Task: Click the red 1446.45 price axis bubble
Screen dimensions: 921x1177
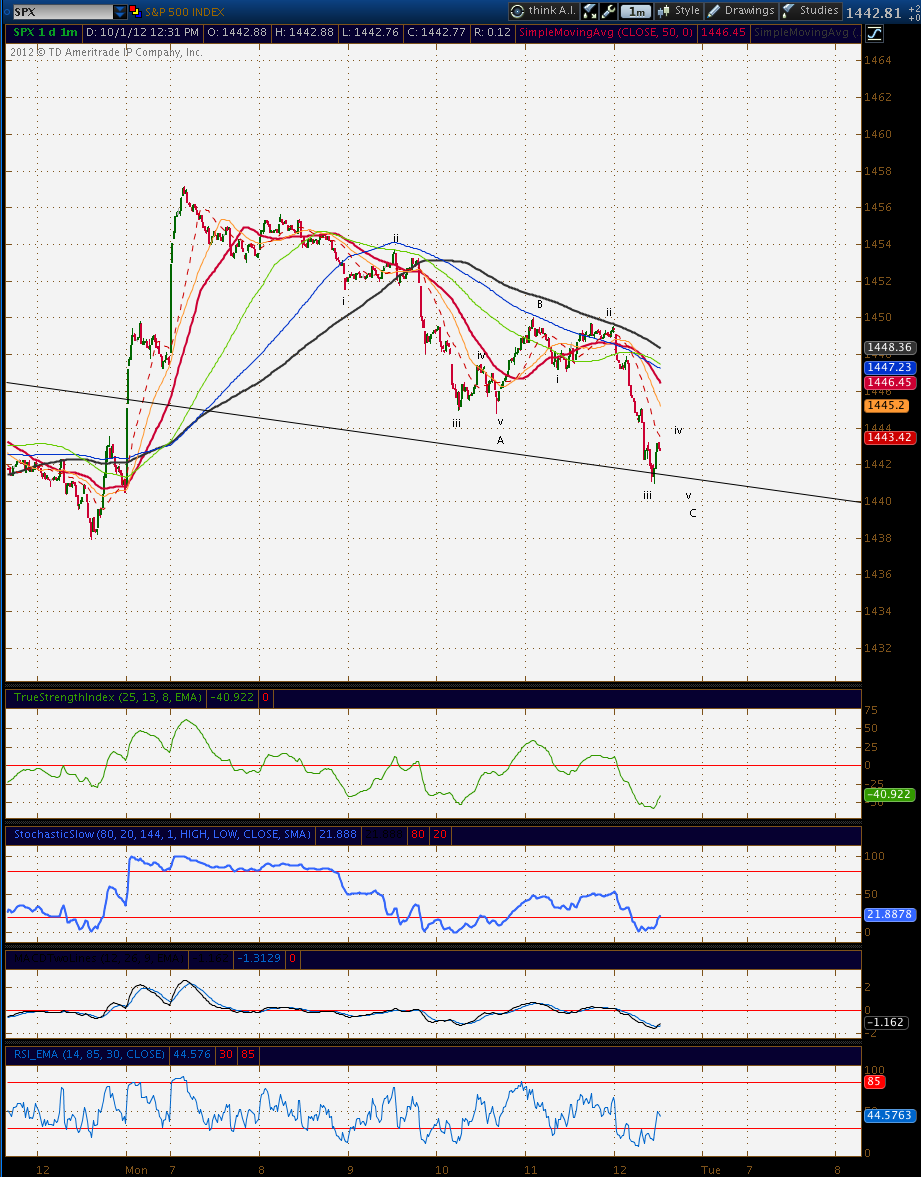Action: click(889, 382)
